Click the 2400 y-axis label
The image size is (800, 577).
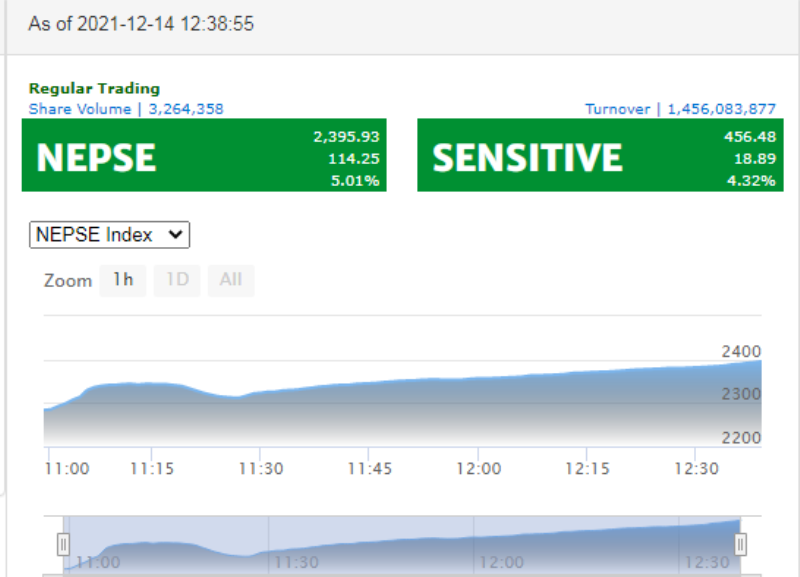tap(741, 352)
